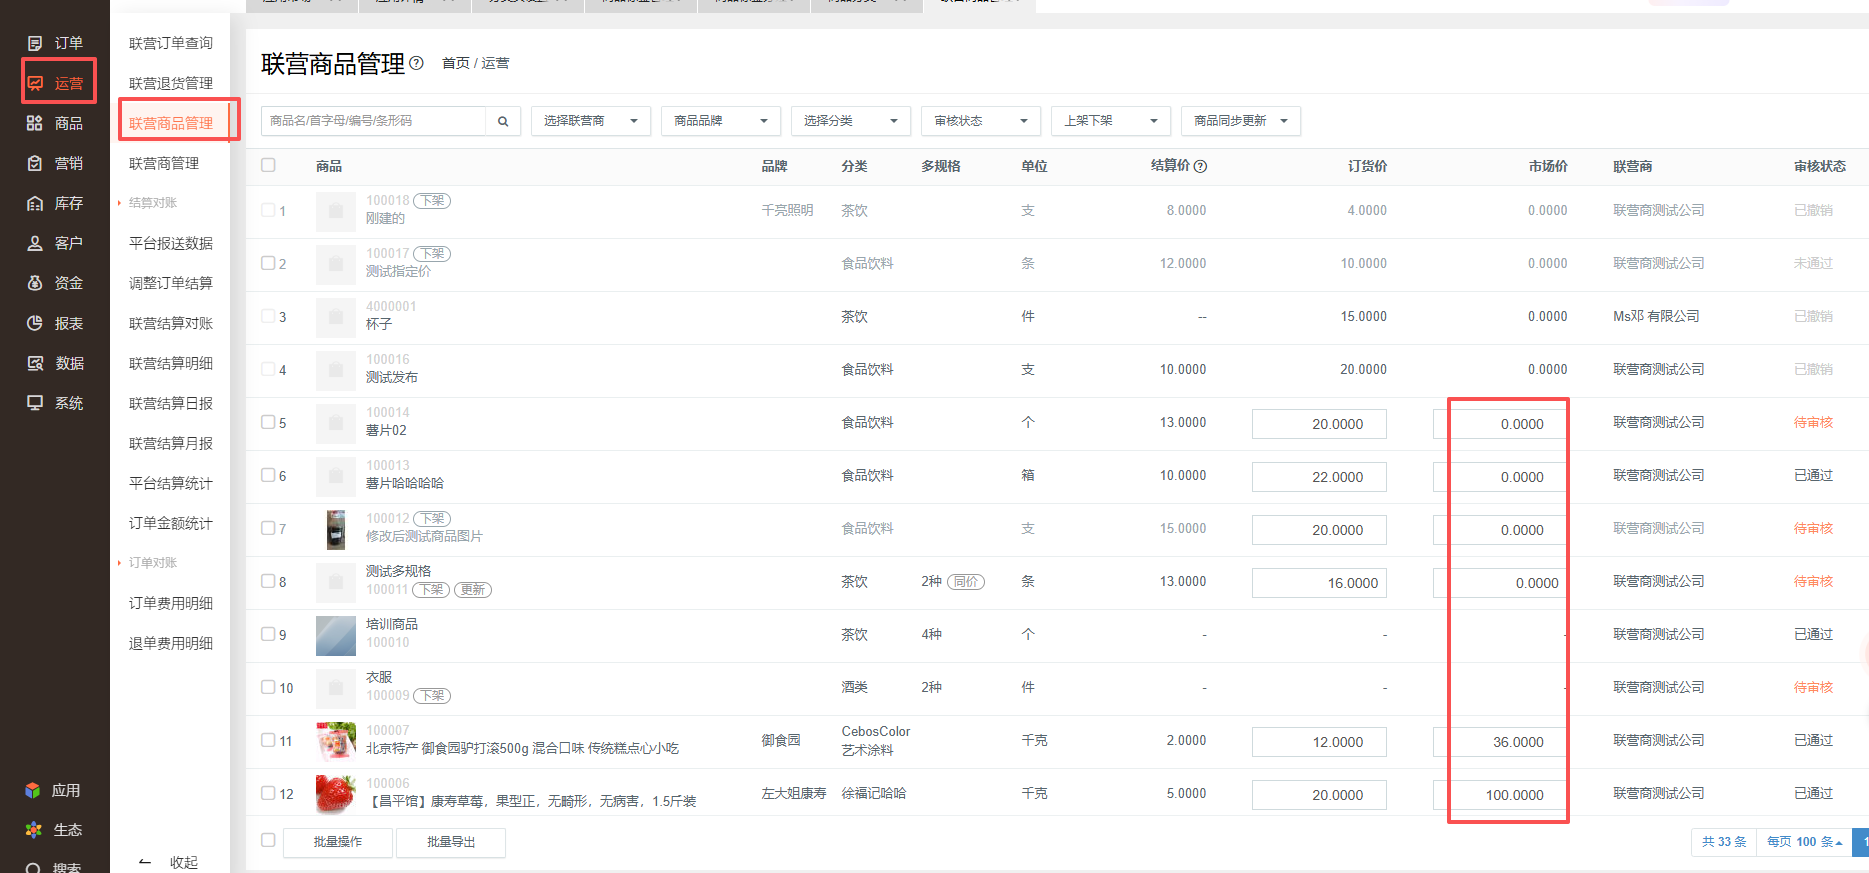1869x873 pixels.
Task: Click the search magnifier button
Action: pyautogui.click(x=503, y=121)
